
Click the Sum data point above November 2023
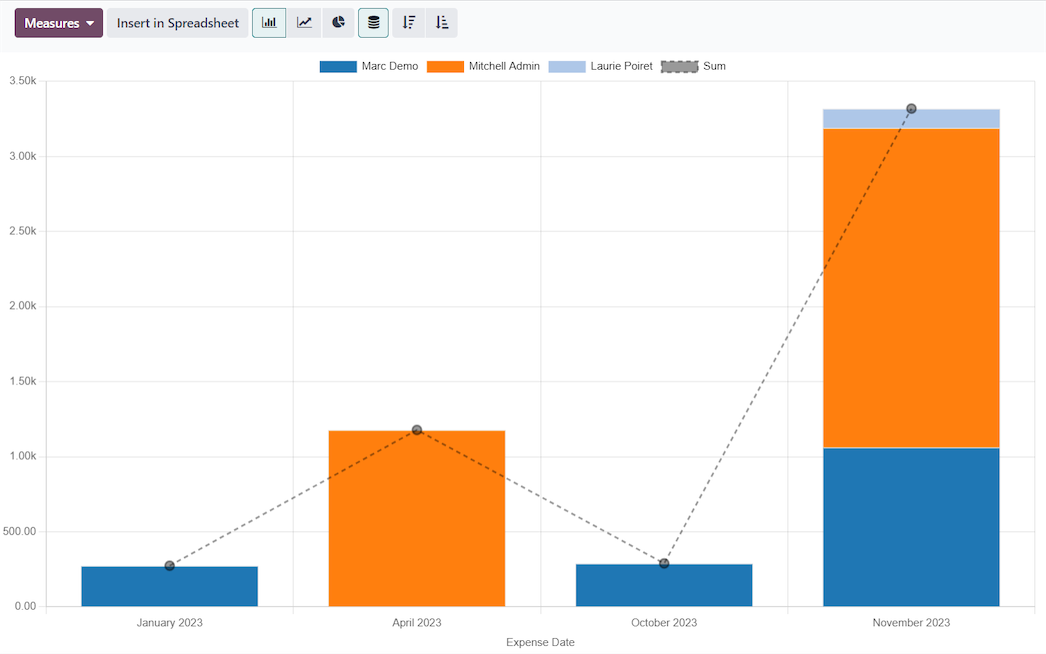(911, 109)
